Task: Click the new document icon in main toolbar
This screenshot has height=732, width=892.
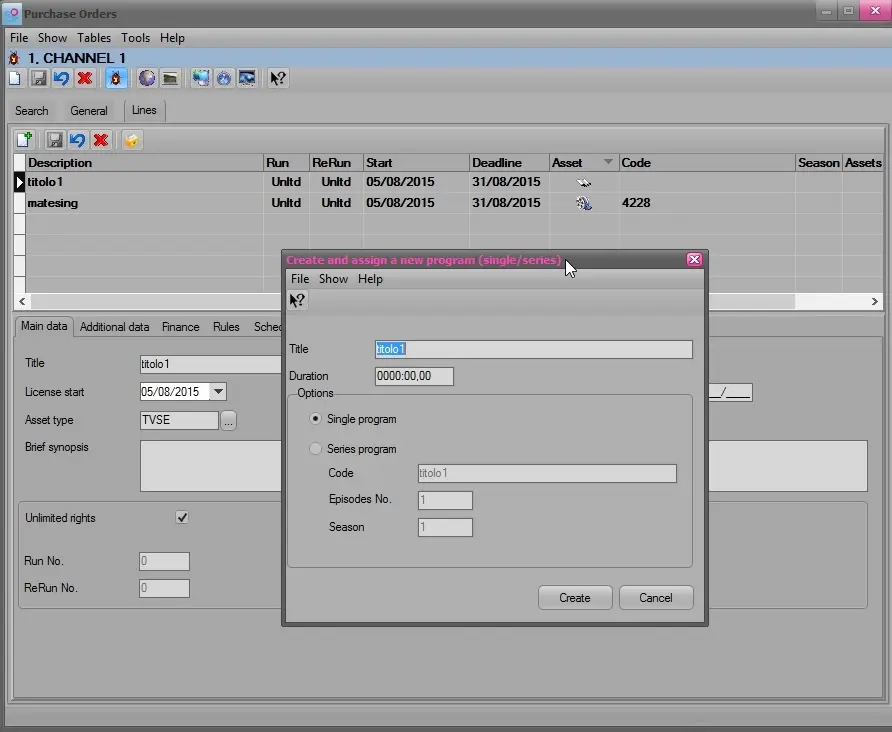Action: coord(15,78)
